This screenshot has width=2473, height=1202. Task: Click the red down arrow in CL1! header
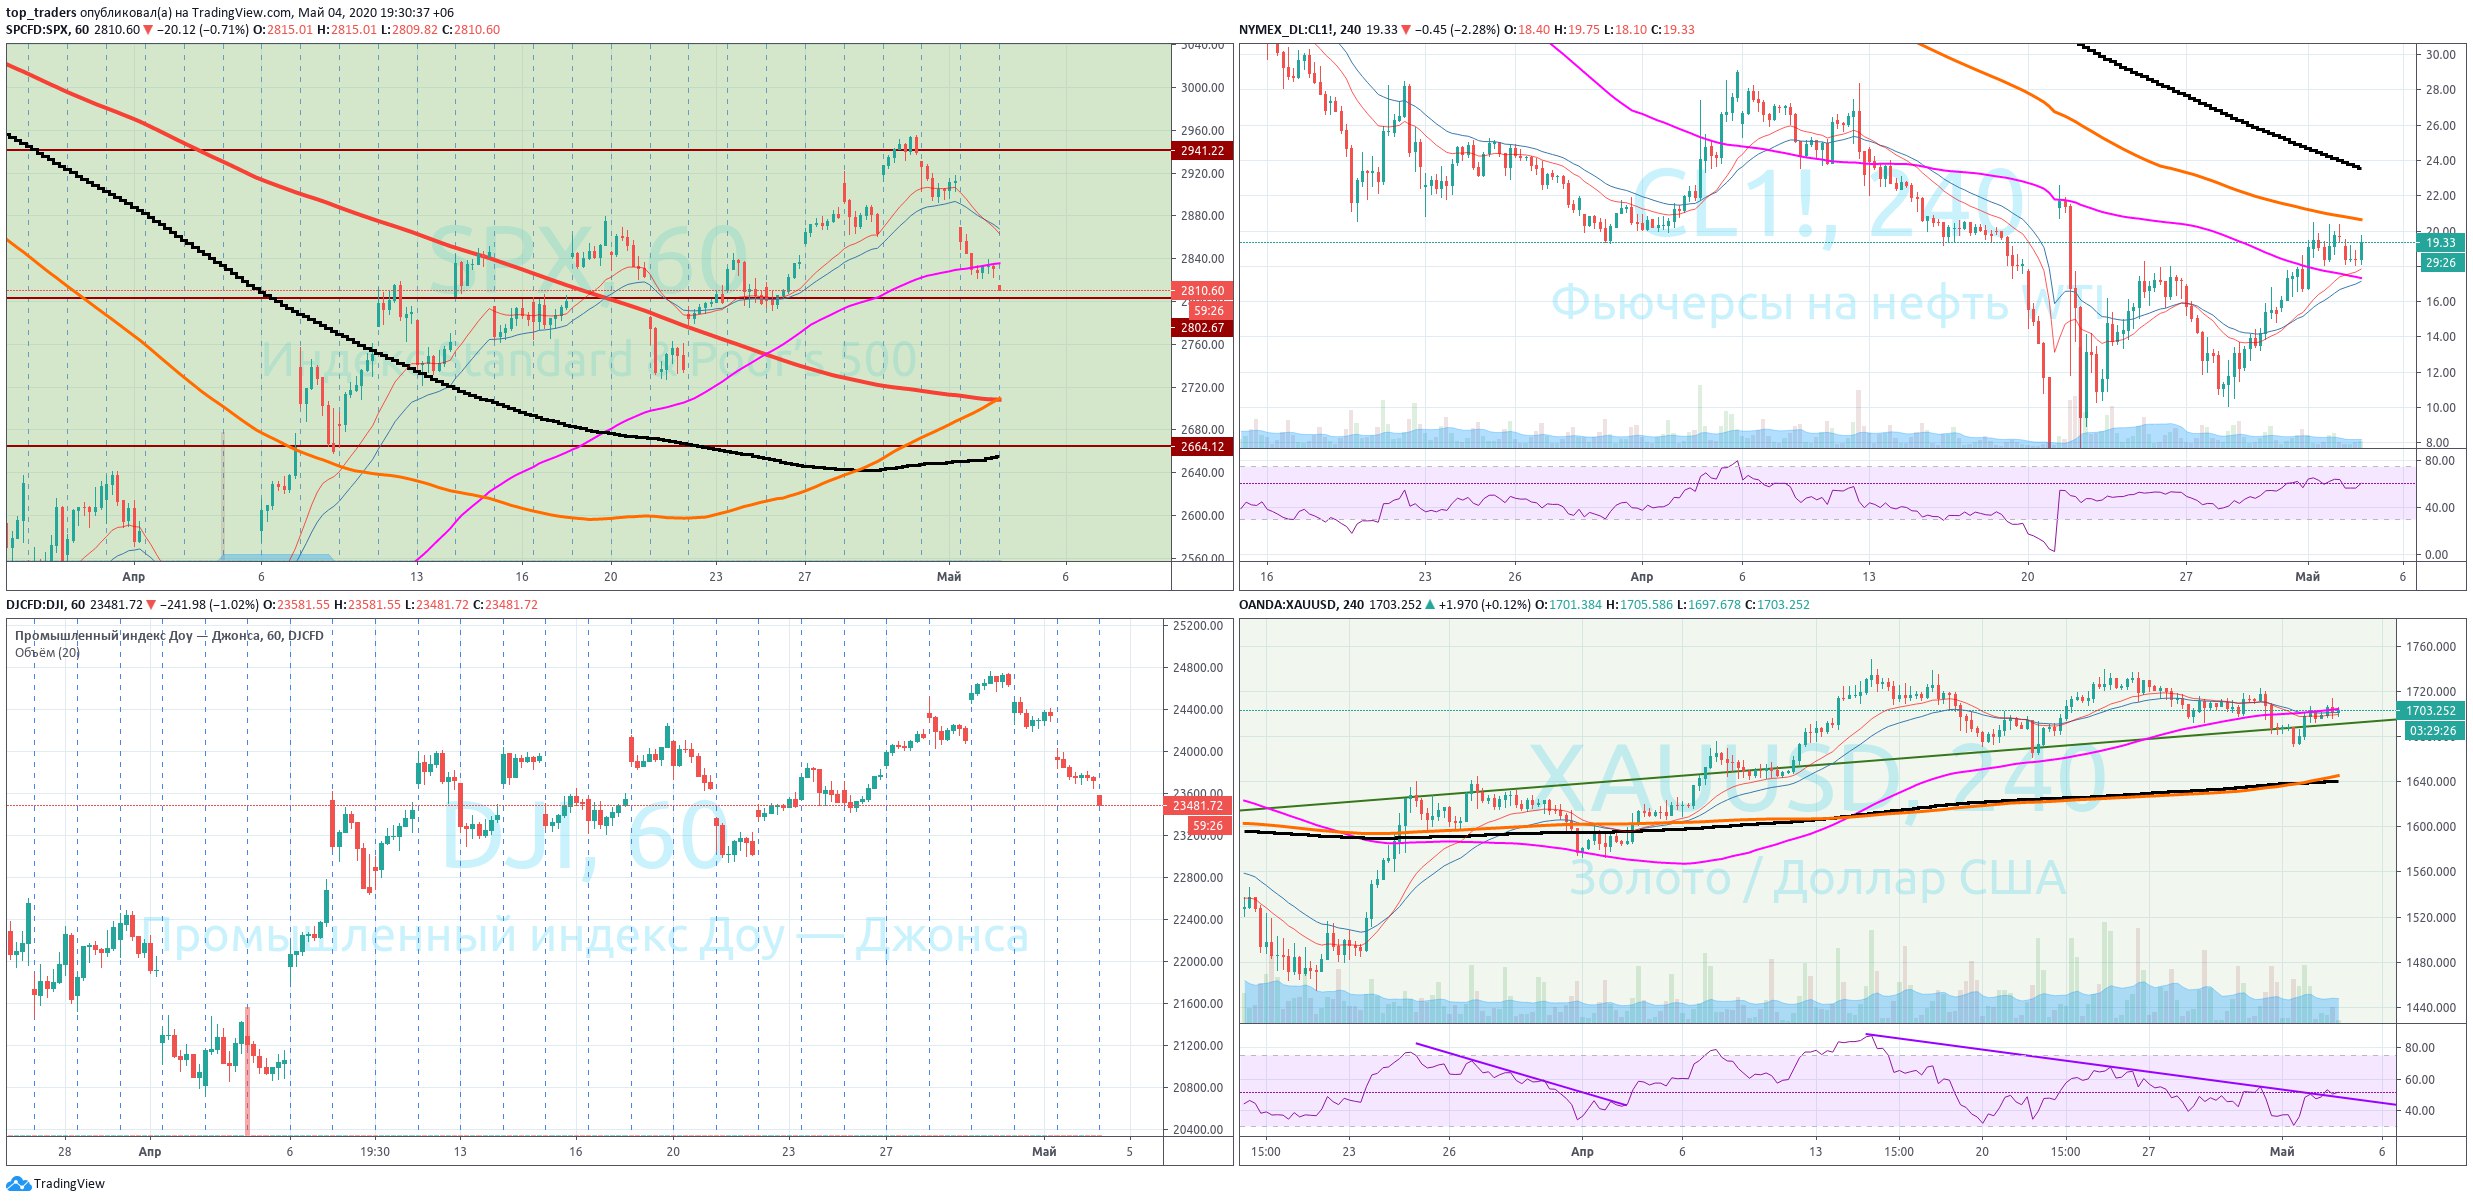coord(1406,30)
